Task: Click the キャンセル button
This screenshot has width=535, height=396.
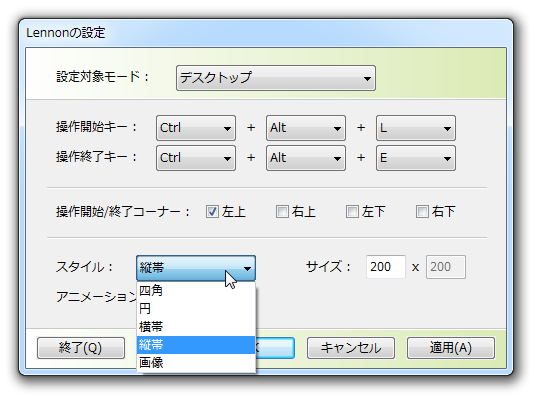Action: pos(351,348)
